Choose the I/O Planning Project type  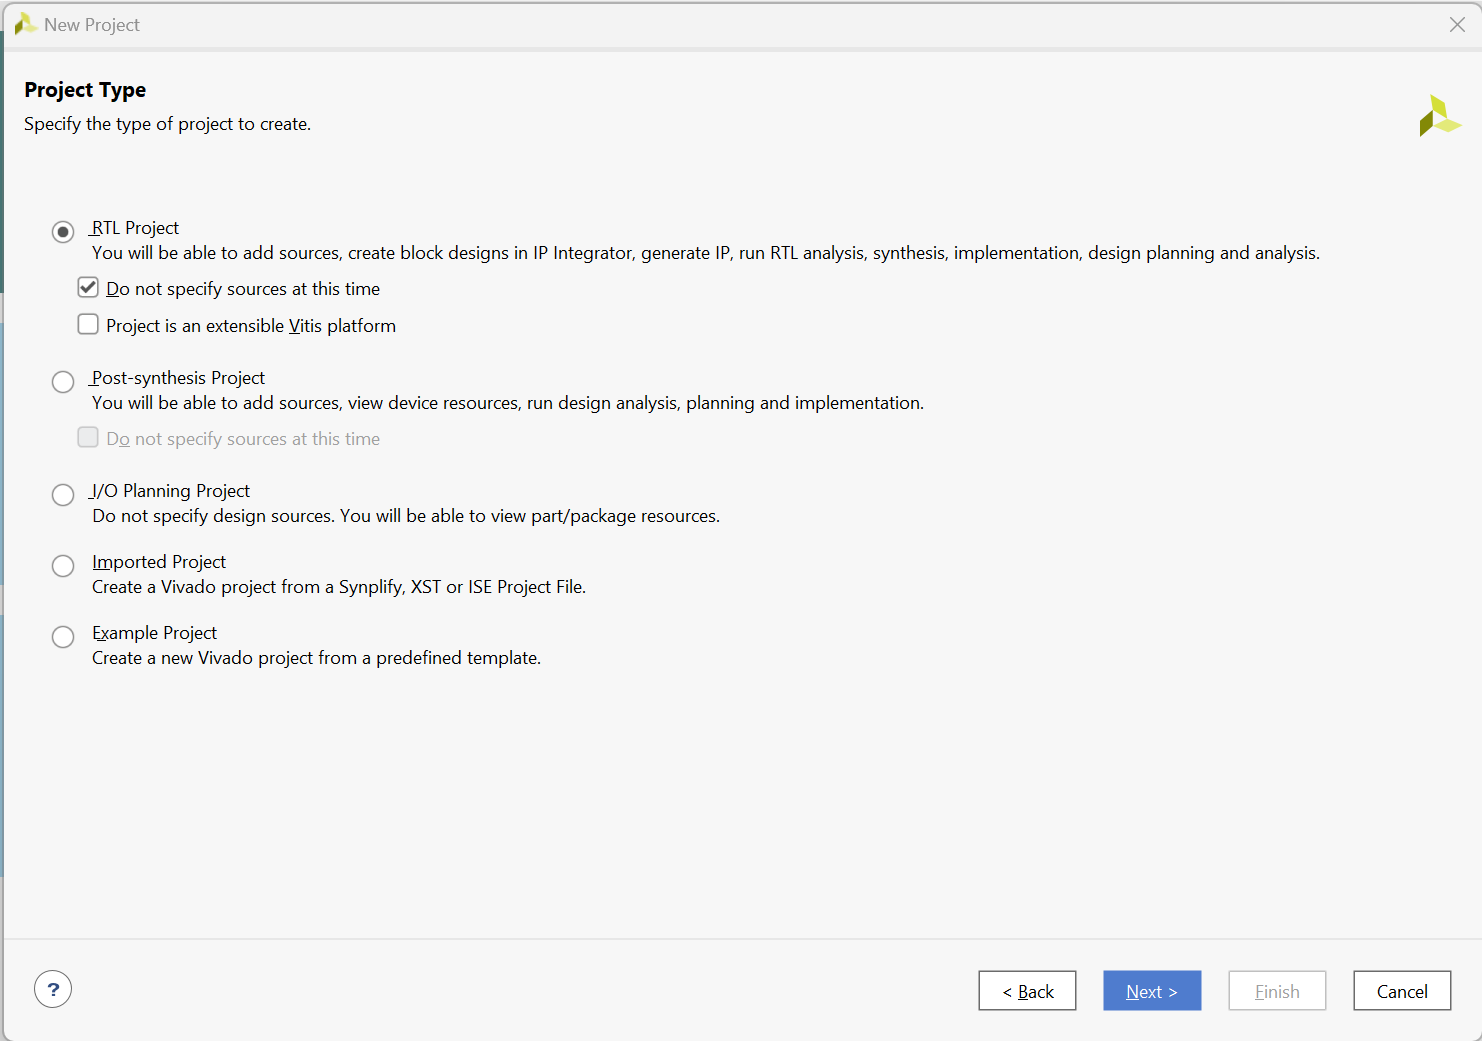62,494
